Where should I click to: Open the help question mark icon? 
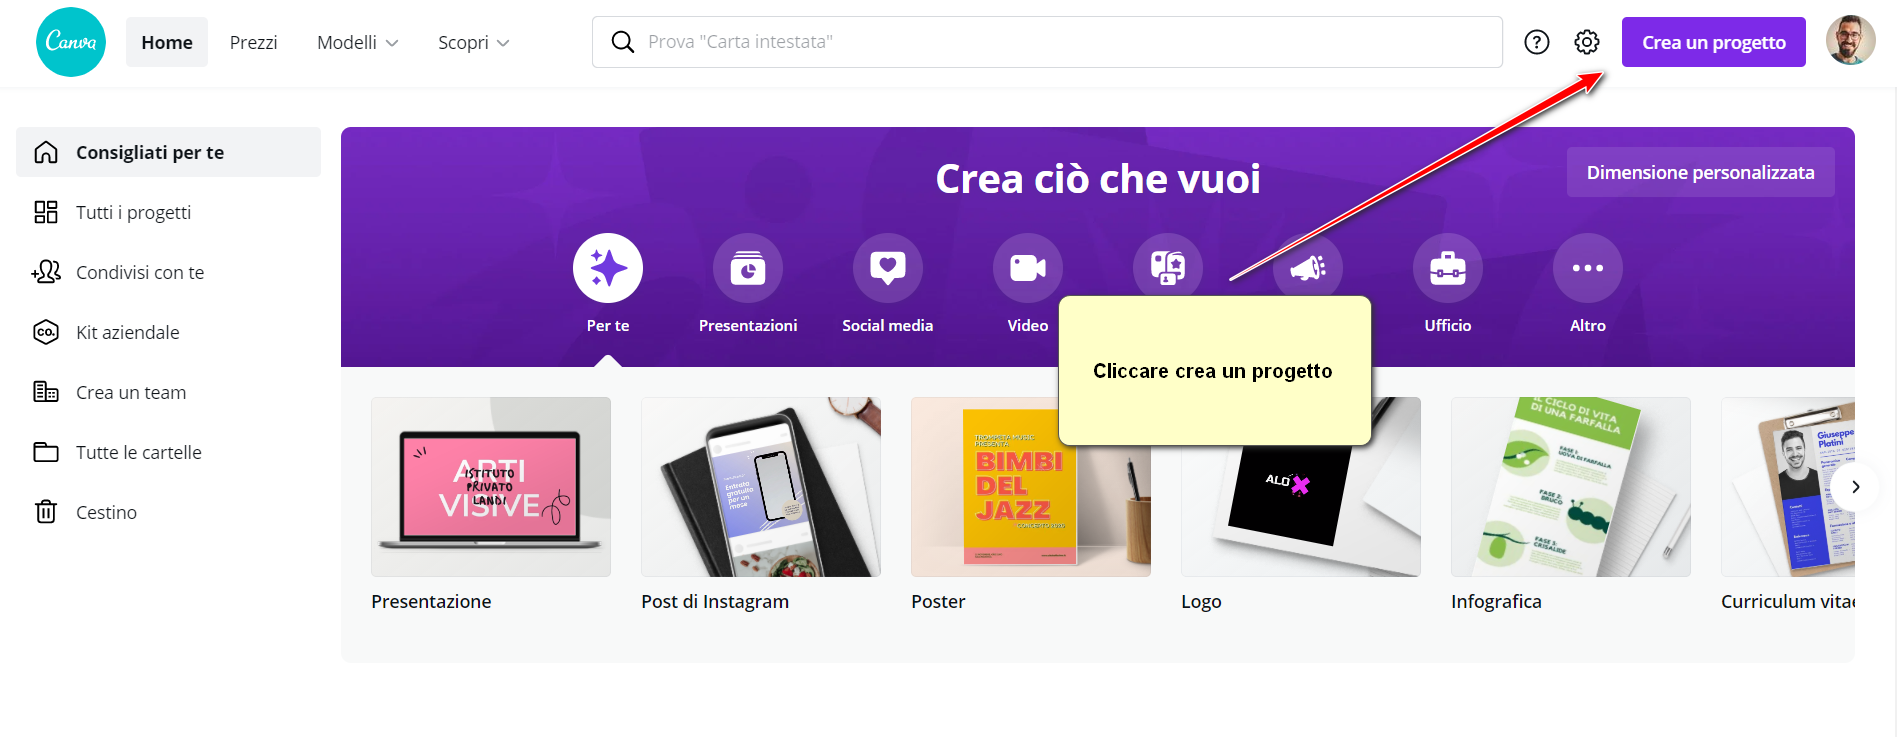coord(1537,42)
